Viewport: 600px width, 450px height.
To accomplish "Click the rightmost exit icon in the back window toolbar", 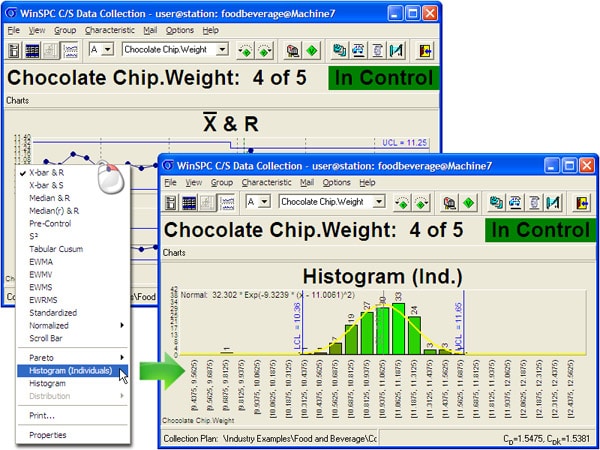I will [x=426, y=49].
